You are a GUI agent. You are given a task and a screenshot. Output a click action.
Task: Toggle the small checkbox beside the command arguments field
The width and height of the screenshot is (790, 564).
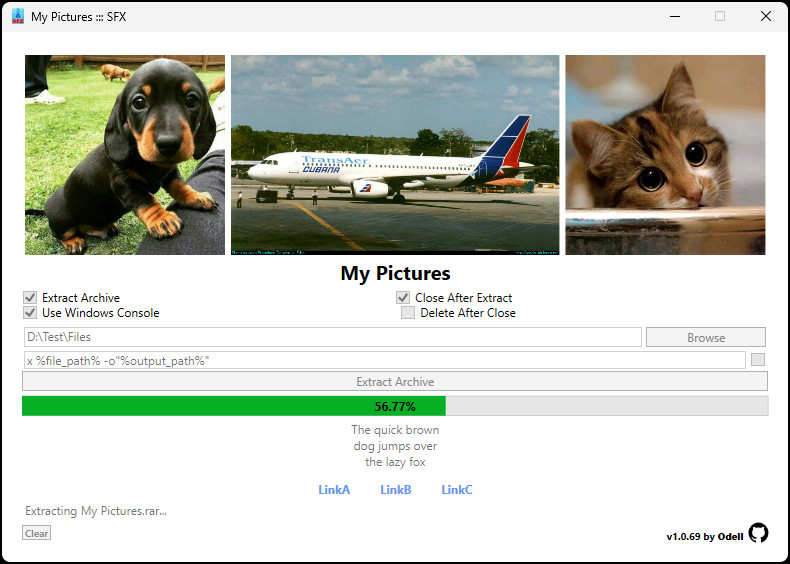758,359
